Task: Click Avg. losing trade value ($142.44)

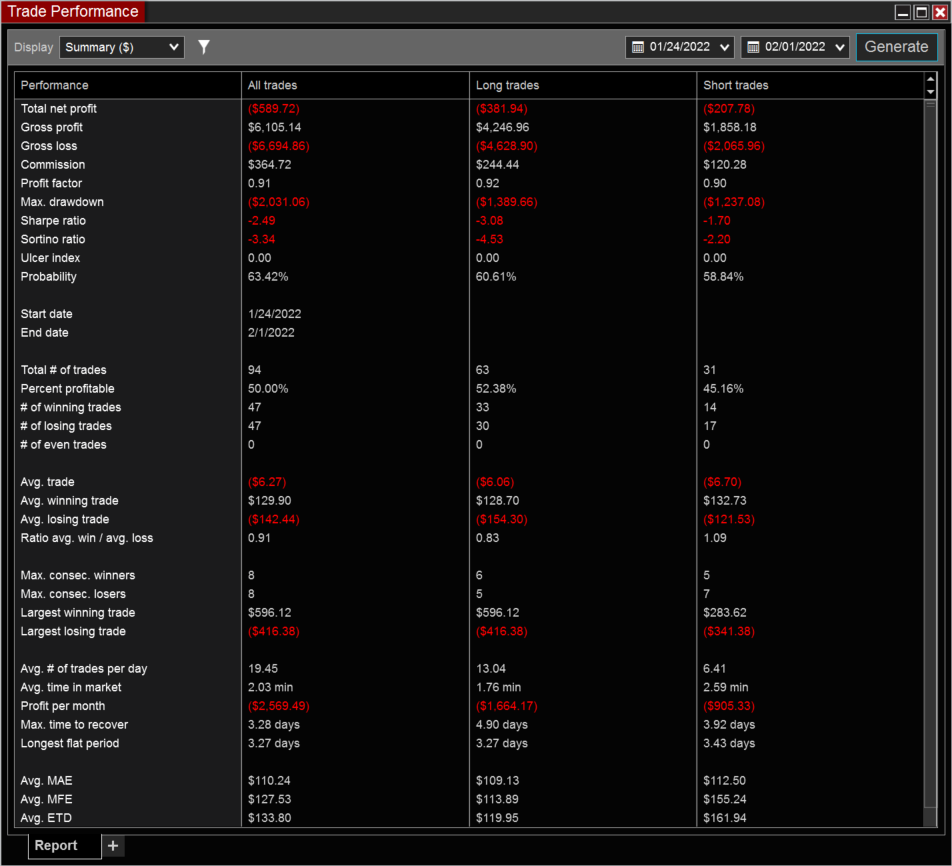Action: pos(274,519)
